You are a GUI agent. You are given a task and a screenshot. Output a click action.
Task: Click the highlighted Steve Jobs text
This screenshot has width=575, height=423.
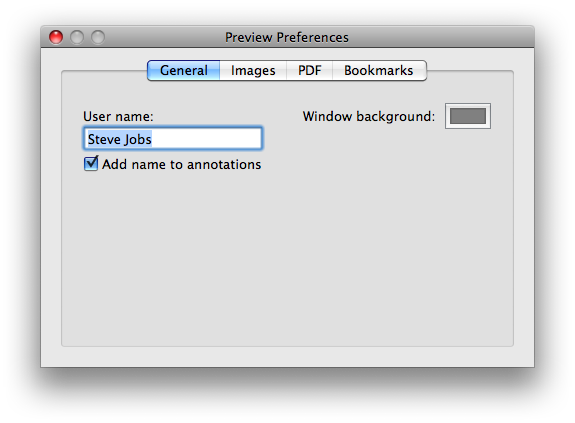click(120, 139)
